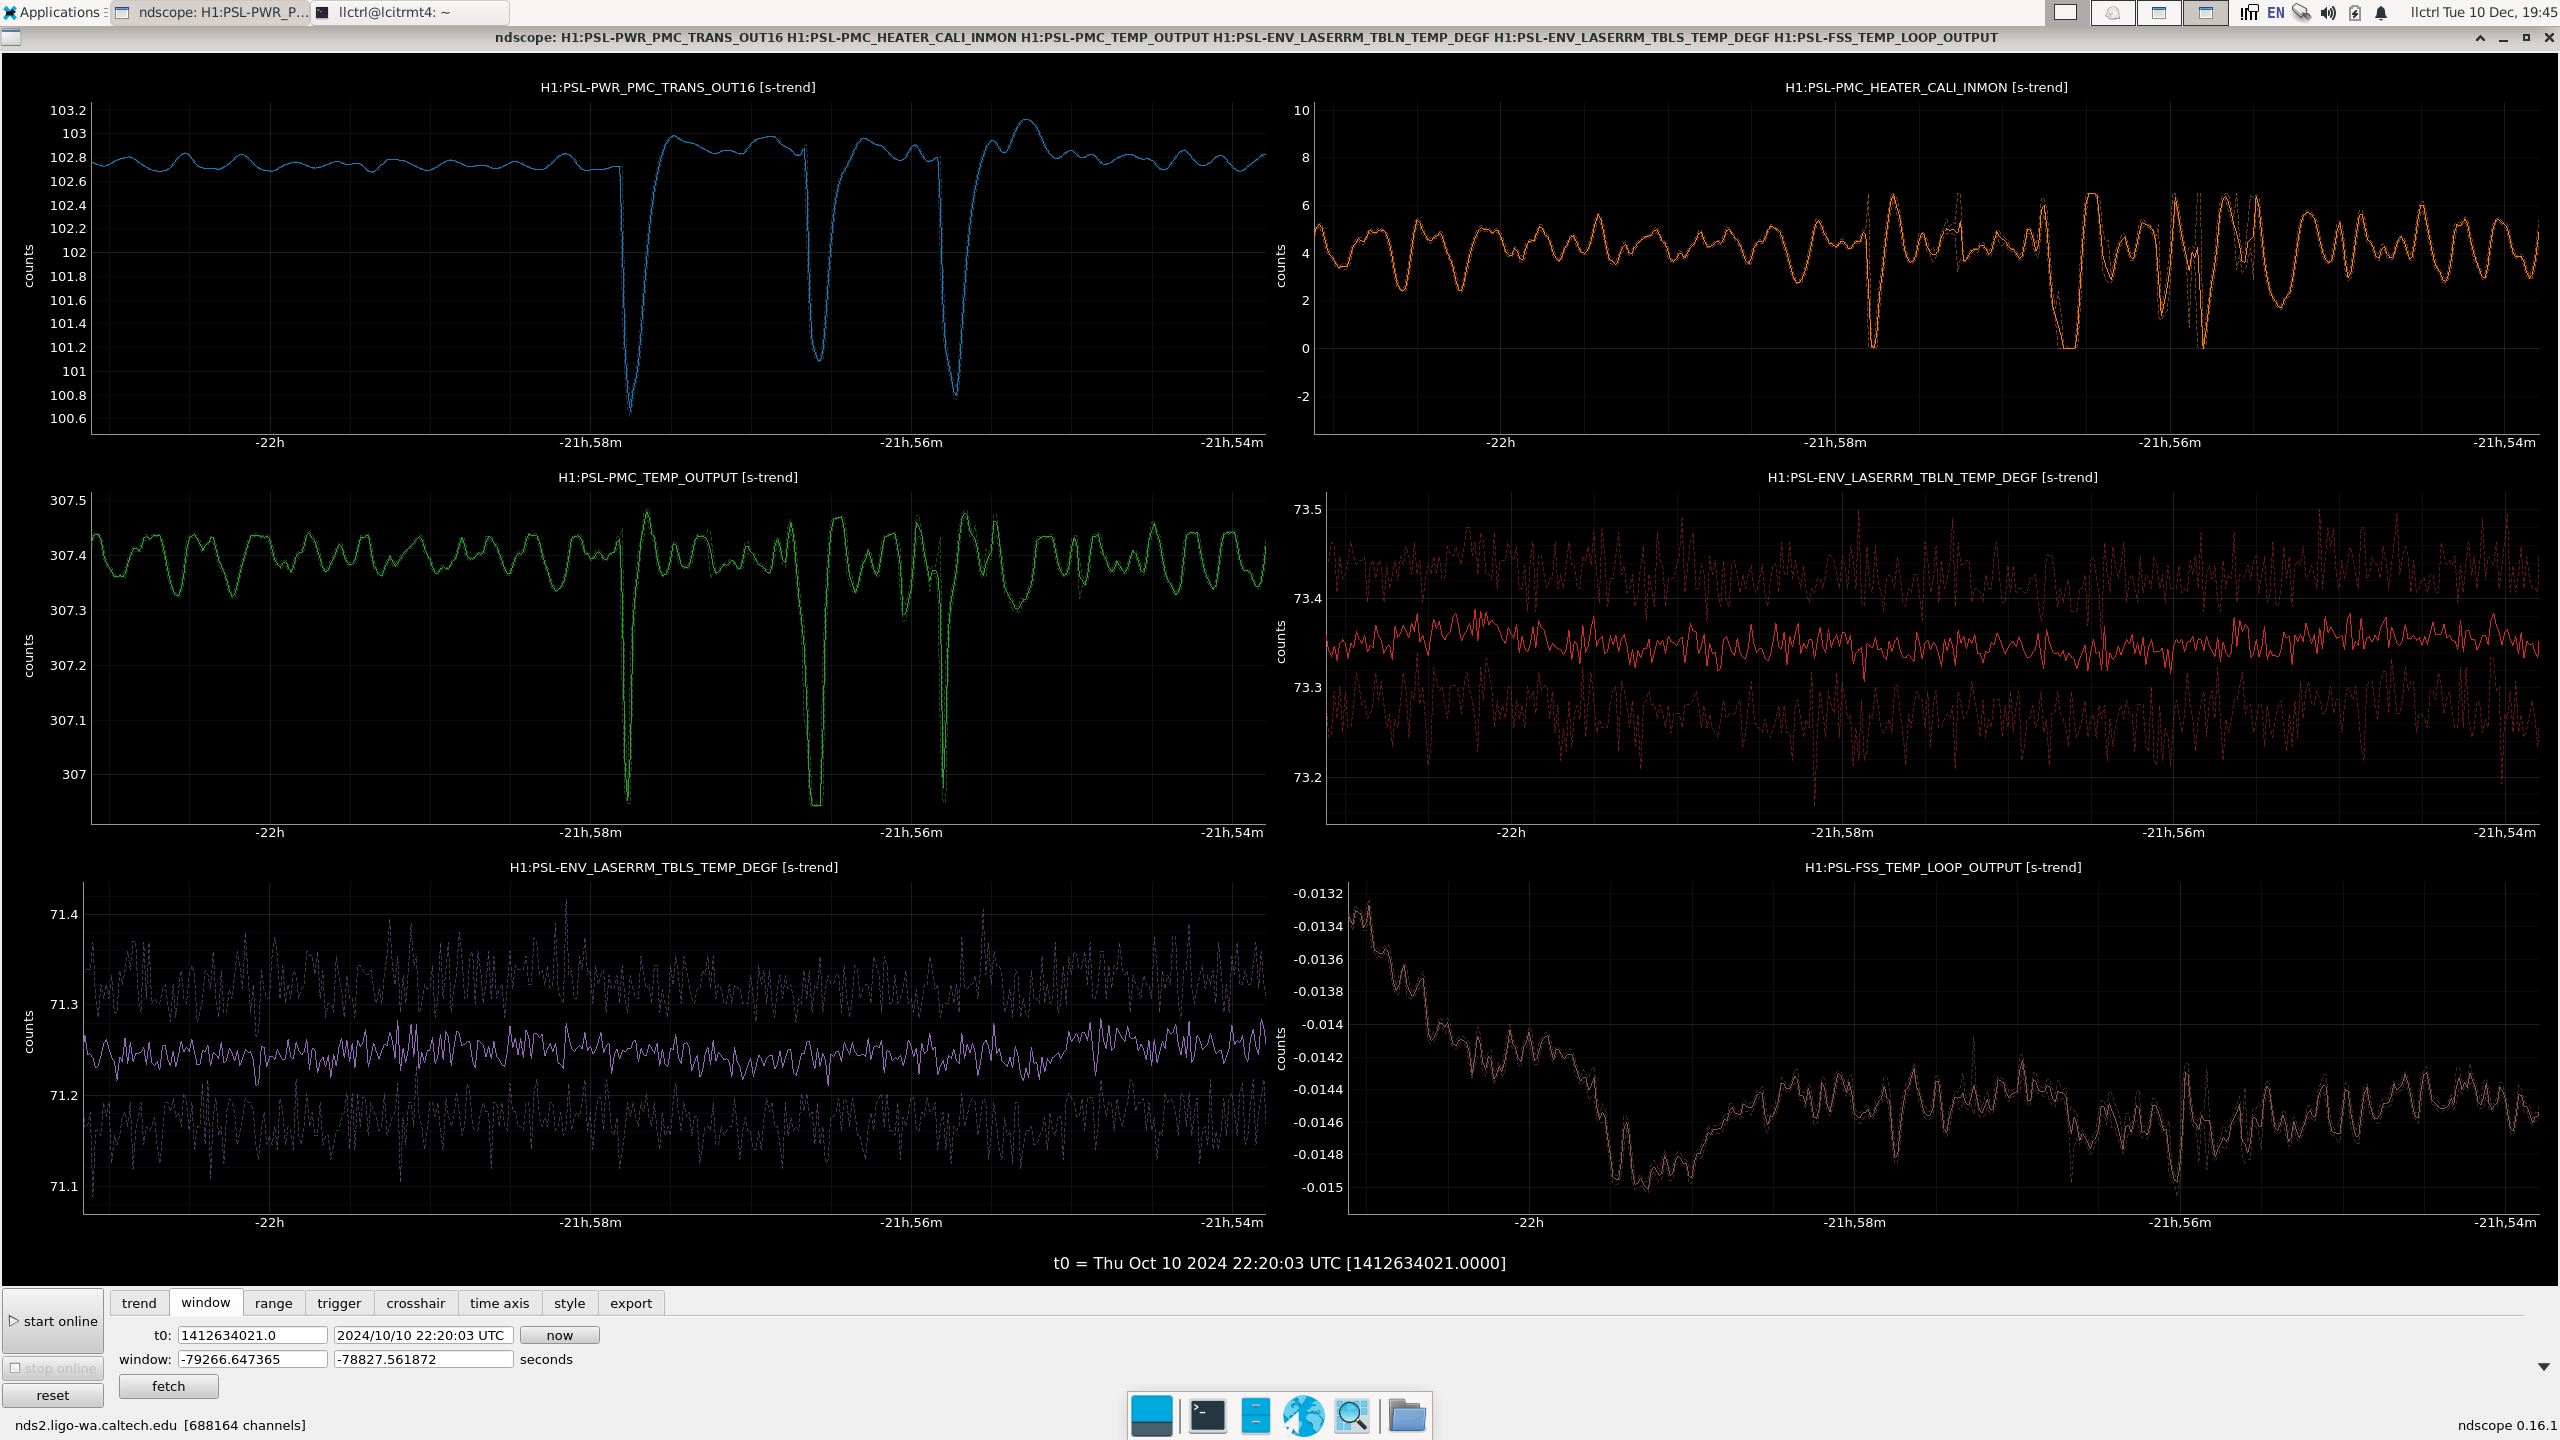Open the time axis tab

pyautogui.click(x=499, y=1303)
